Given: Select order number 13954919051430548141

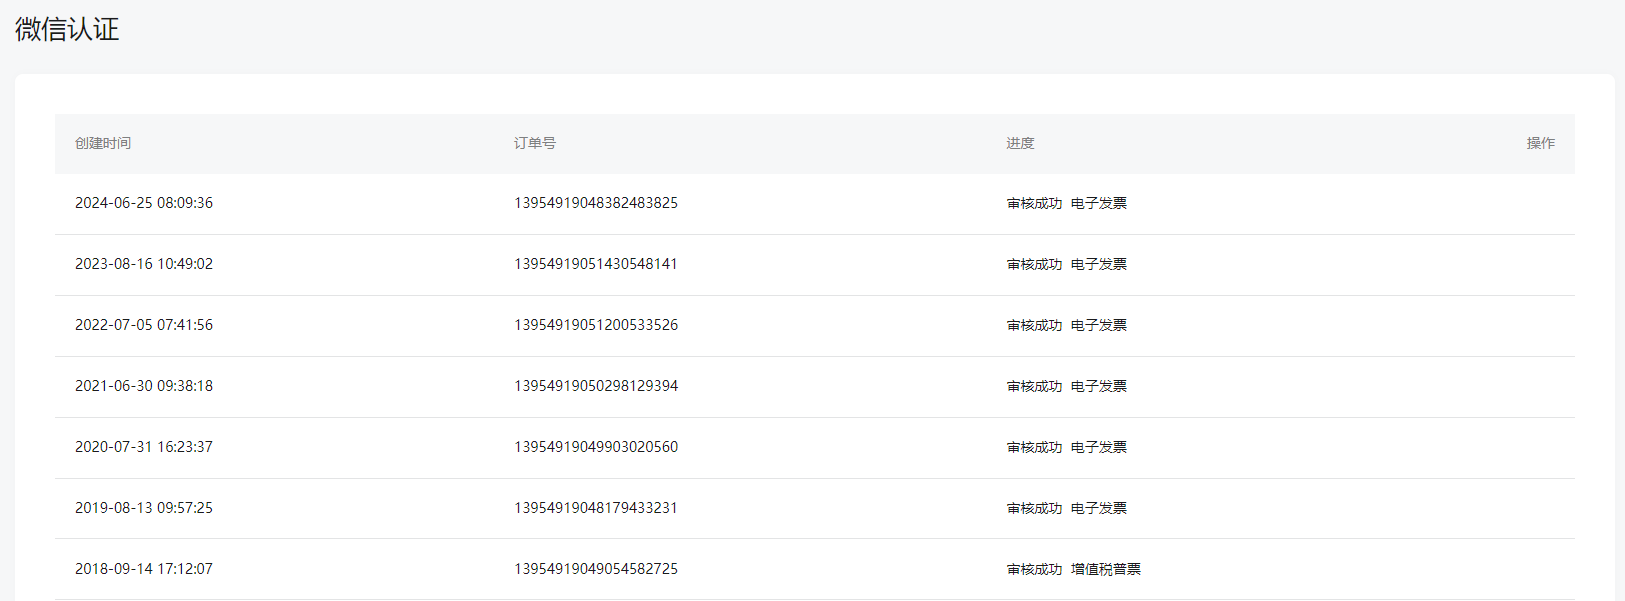Looking at the screenshot, I should point(596,264).
